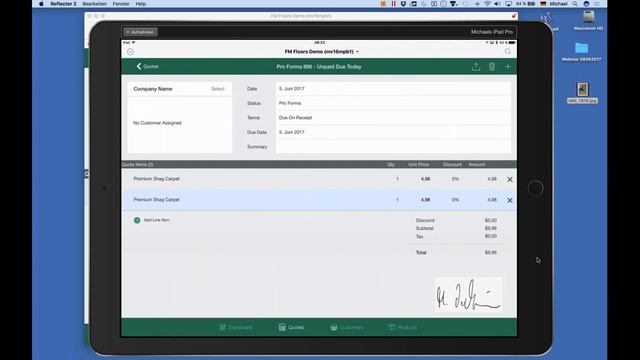The image size is (640, 360).
Task: Tap the share icon in green header
Action: pyautogui.click(x=476, y=67)
